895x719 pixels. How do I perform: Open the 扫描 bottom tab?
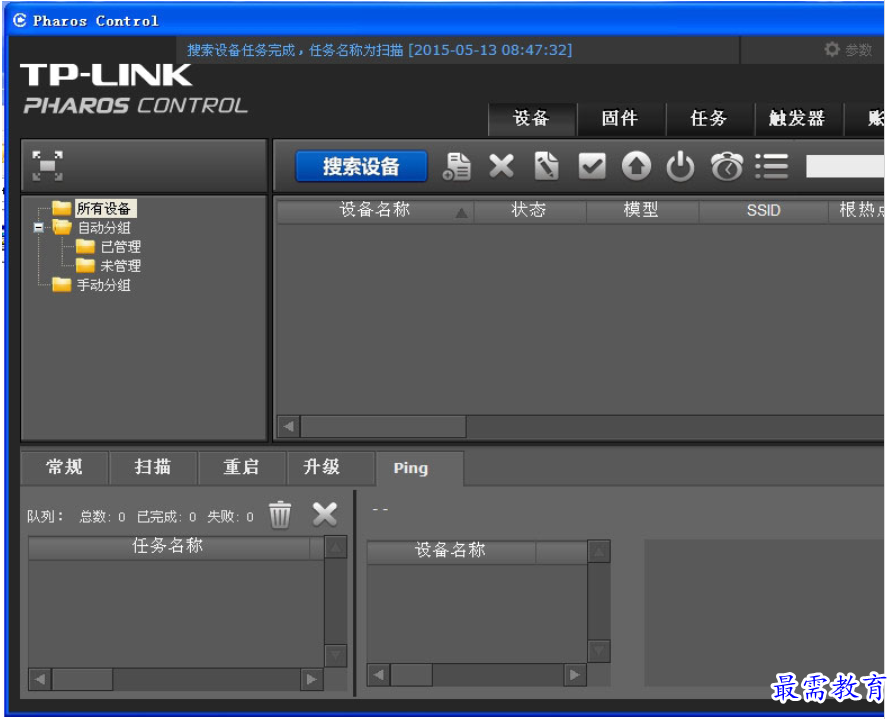153,467
